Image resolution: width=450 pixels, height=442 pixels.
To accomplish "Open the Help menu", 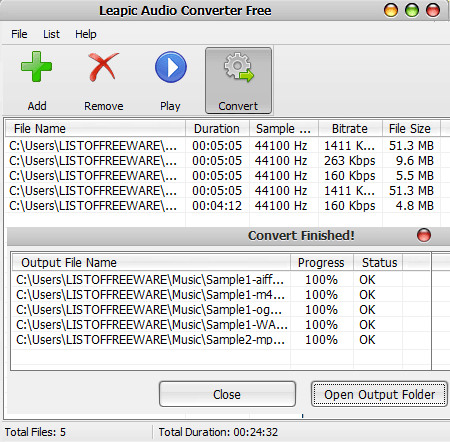I will tap(86, 34).
